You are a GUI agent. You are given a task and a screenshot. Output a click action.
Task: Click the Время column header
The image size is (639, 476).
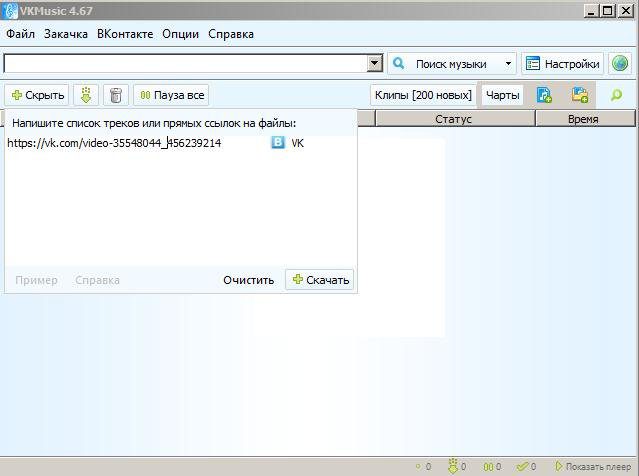tap(584, 119)
